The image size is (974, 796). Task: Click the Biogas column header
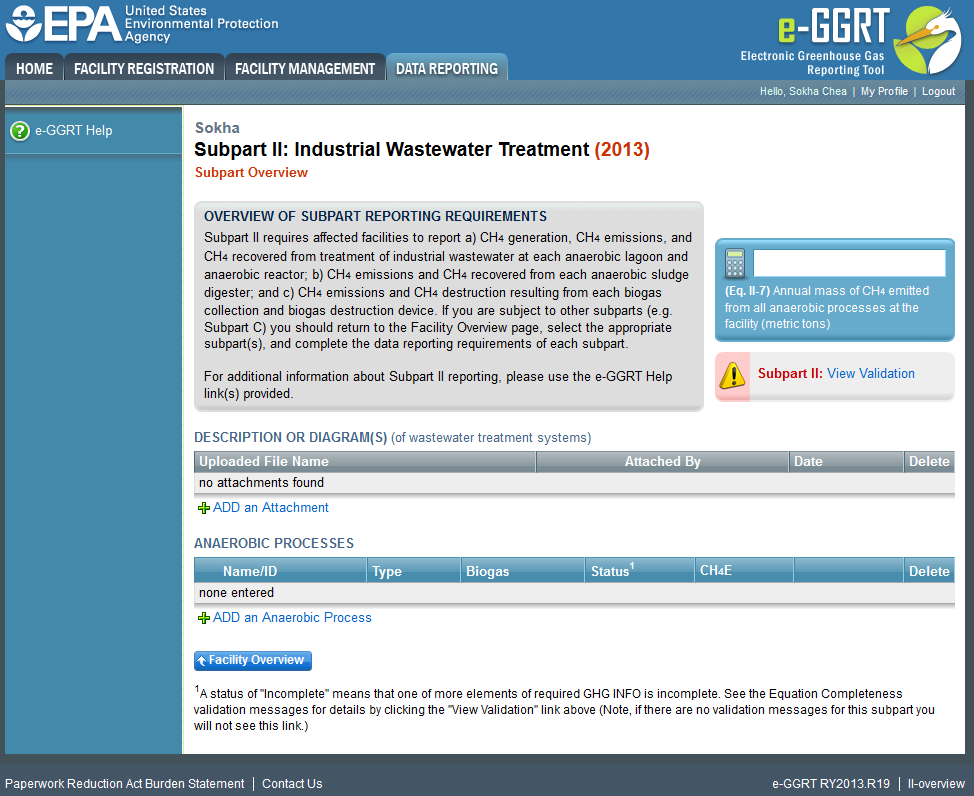tap(522, 571)
